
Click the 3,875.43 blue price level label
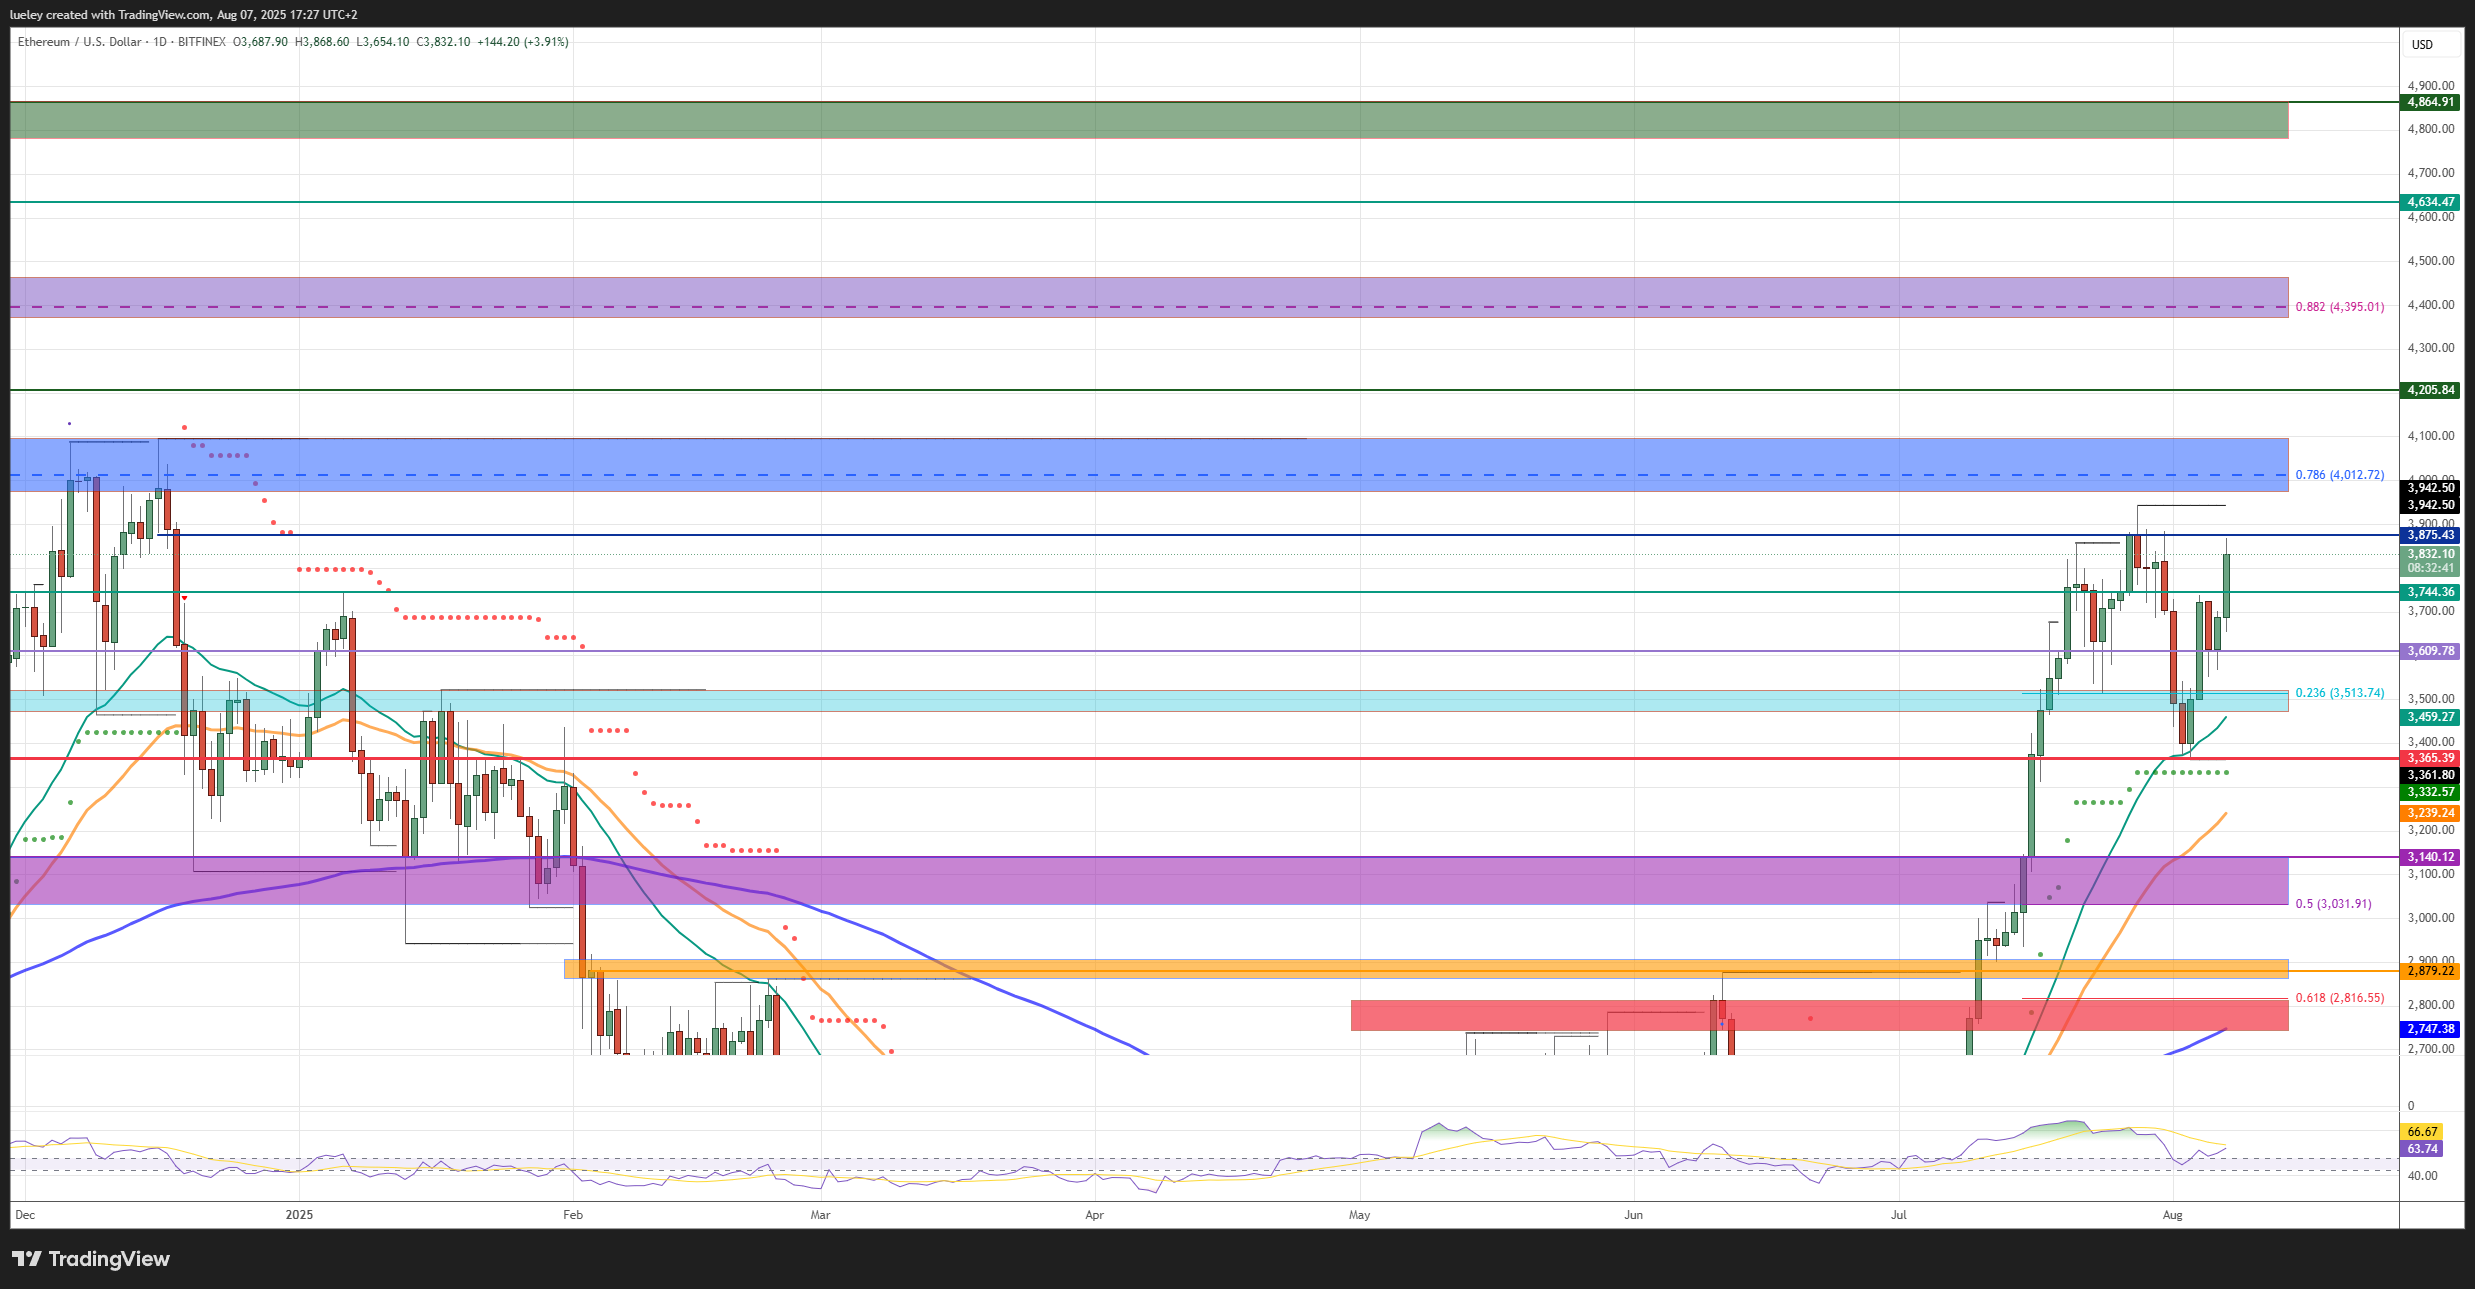(2429, 535)
